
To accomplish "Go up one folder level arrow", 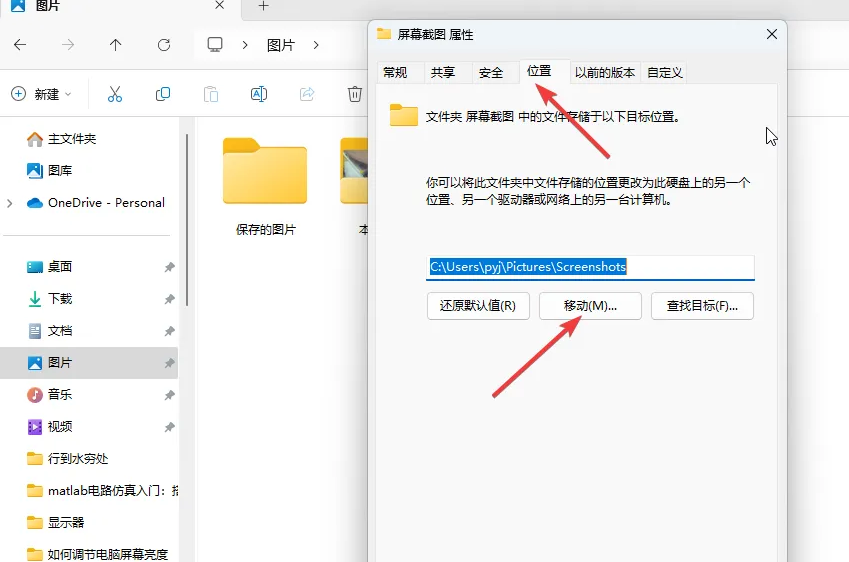I will 116,45.
